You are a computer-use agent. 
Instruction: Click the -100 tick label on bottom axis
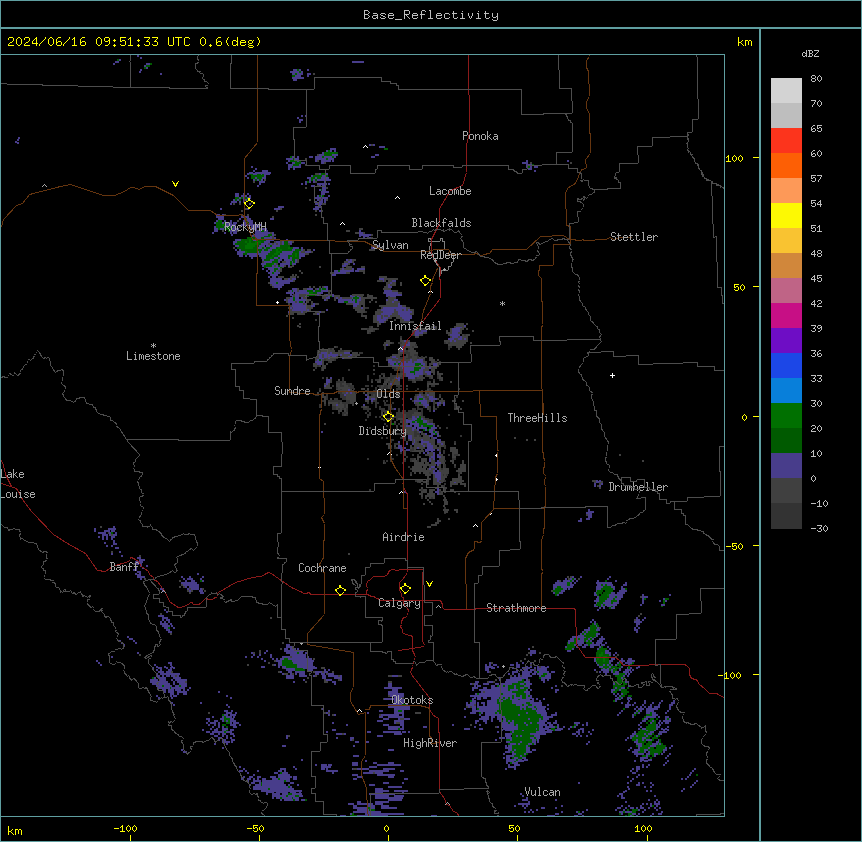[125, 828]
